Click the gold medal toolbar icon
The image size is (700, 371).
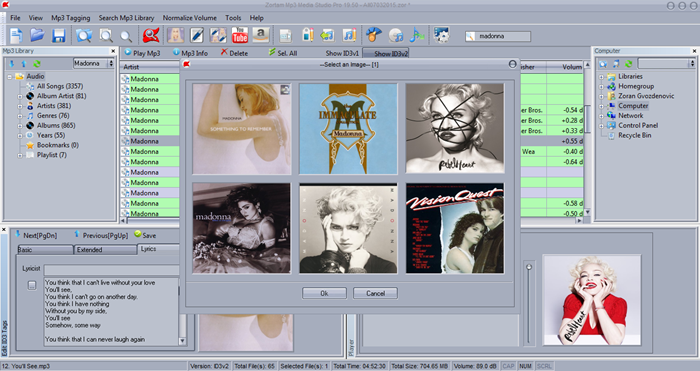[x=374, y=35]
